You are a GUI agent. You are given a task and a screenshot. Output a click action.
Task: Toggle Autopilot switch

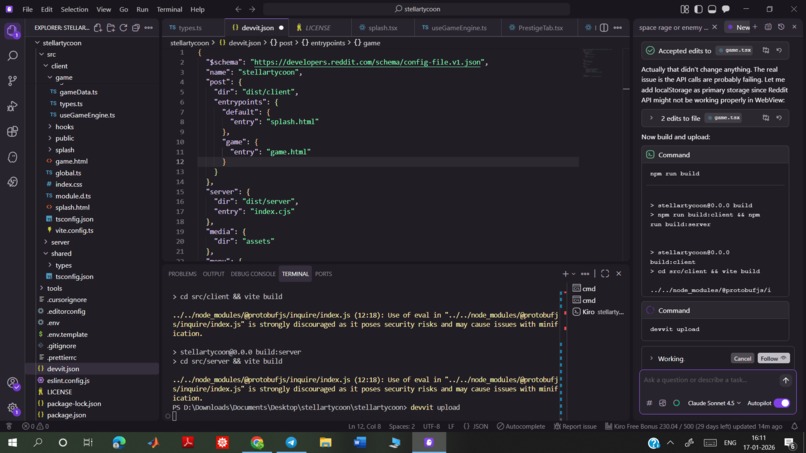pos(782,403)
